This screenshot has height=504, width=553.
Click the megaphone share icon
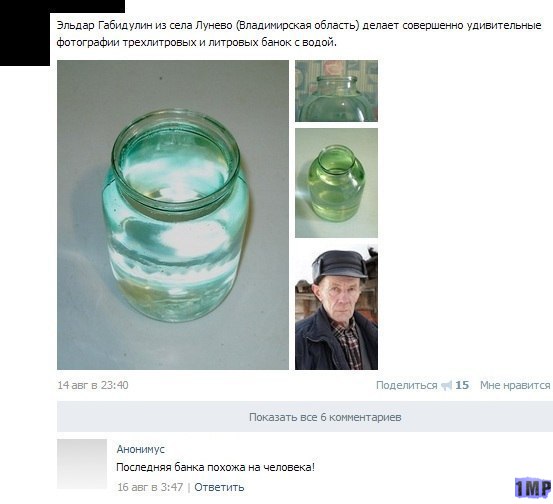(x=446, y=385)
